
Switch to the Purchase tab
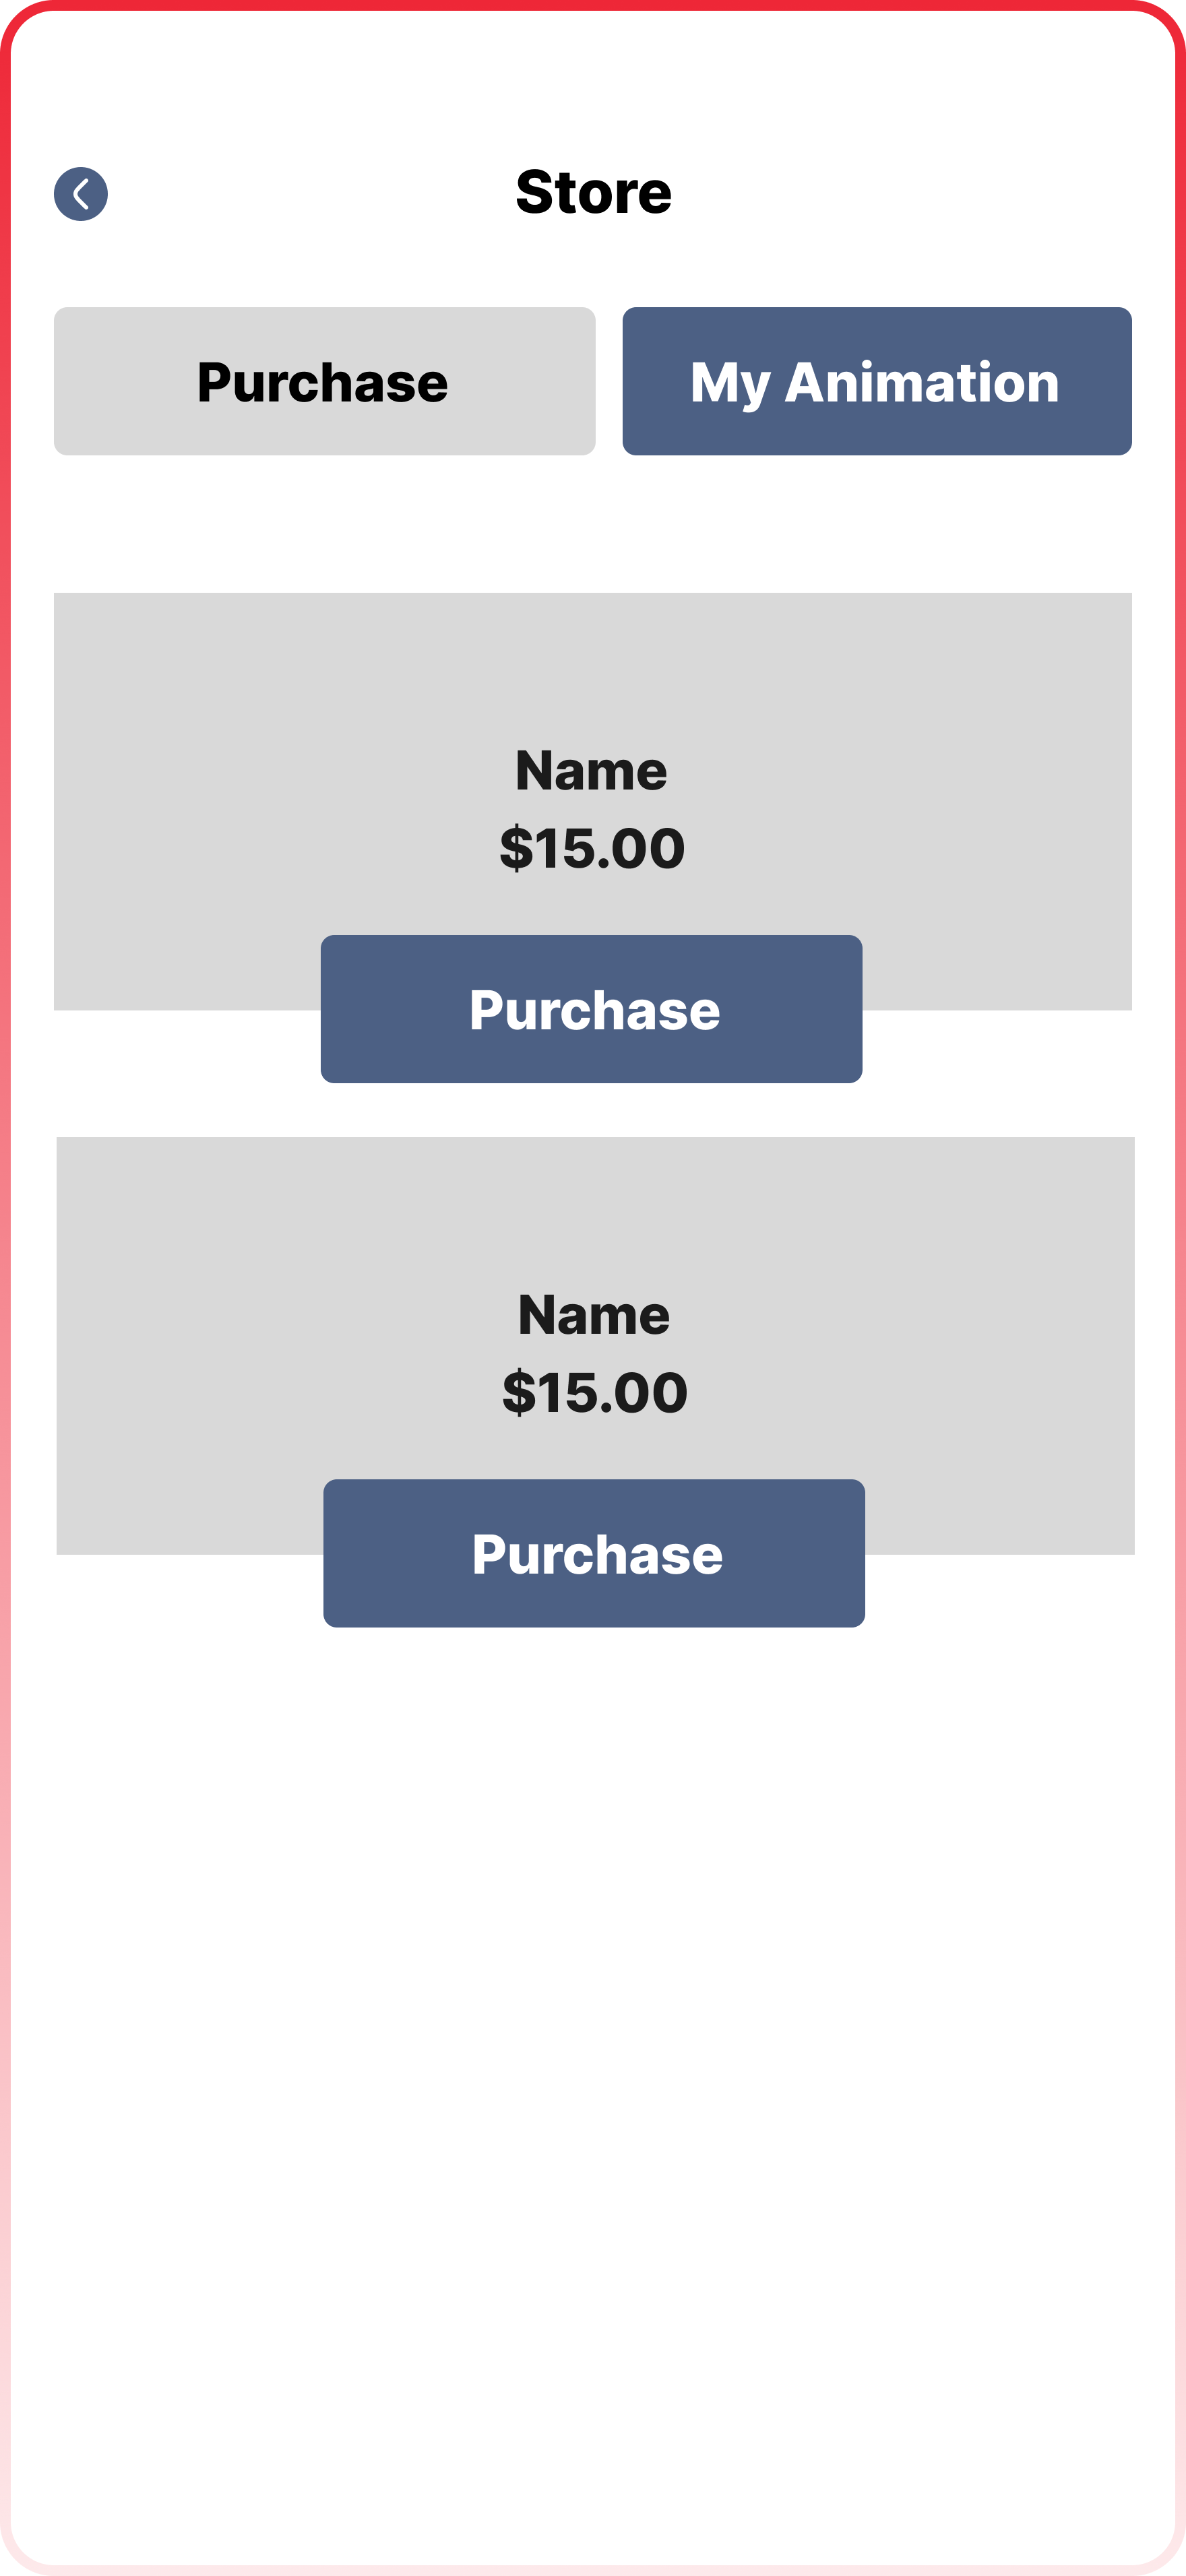324,381
